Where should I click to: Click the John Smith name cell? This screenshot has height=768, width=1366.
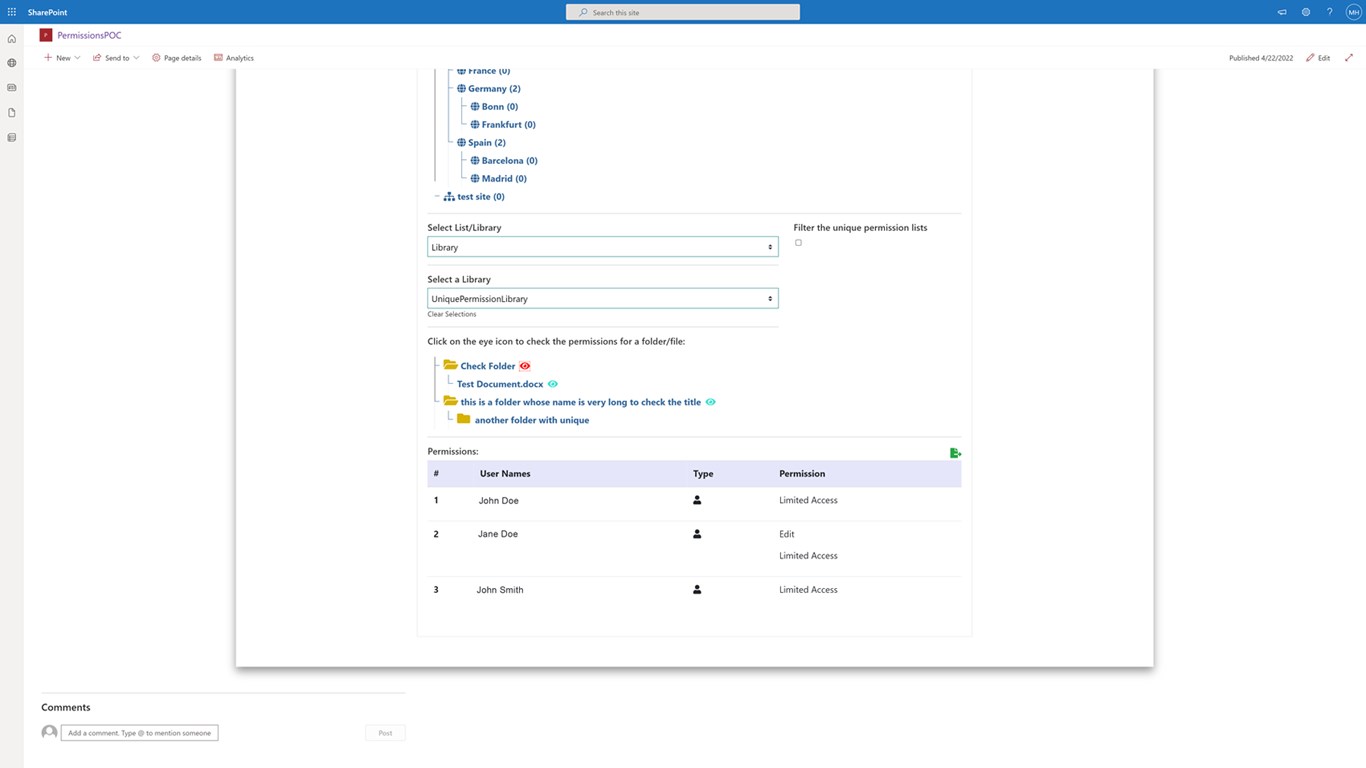coord(500,590)
